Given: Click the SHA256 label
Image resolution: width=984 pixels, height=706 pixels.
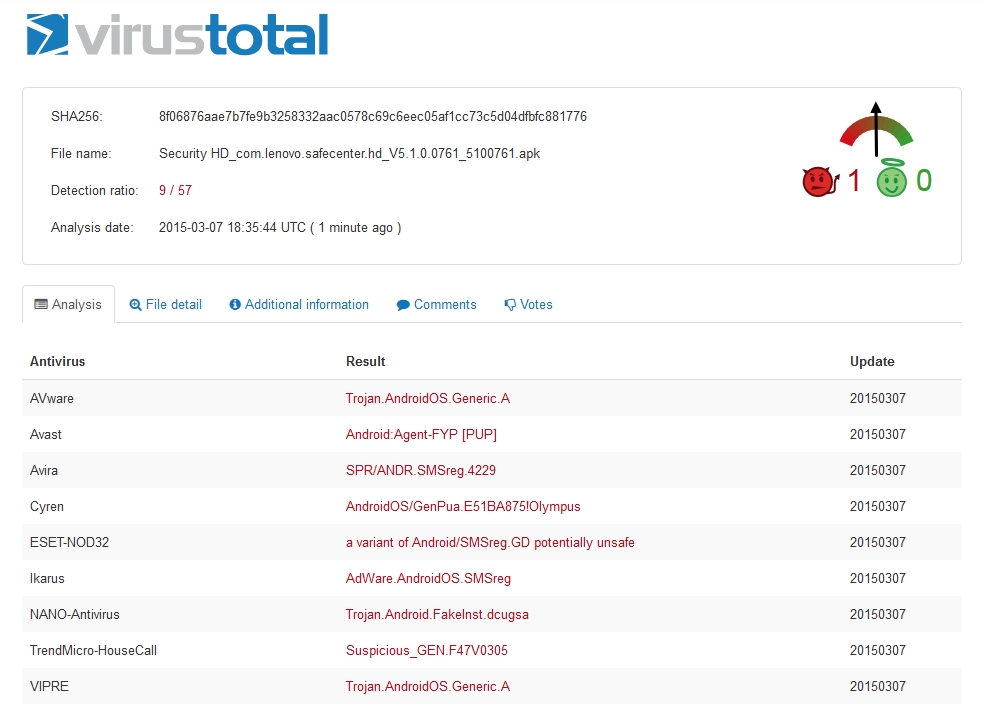Looking at the screenshot, I should pyautogui.click(x=77, y=117).
